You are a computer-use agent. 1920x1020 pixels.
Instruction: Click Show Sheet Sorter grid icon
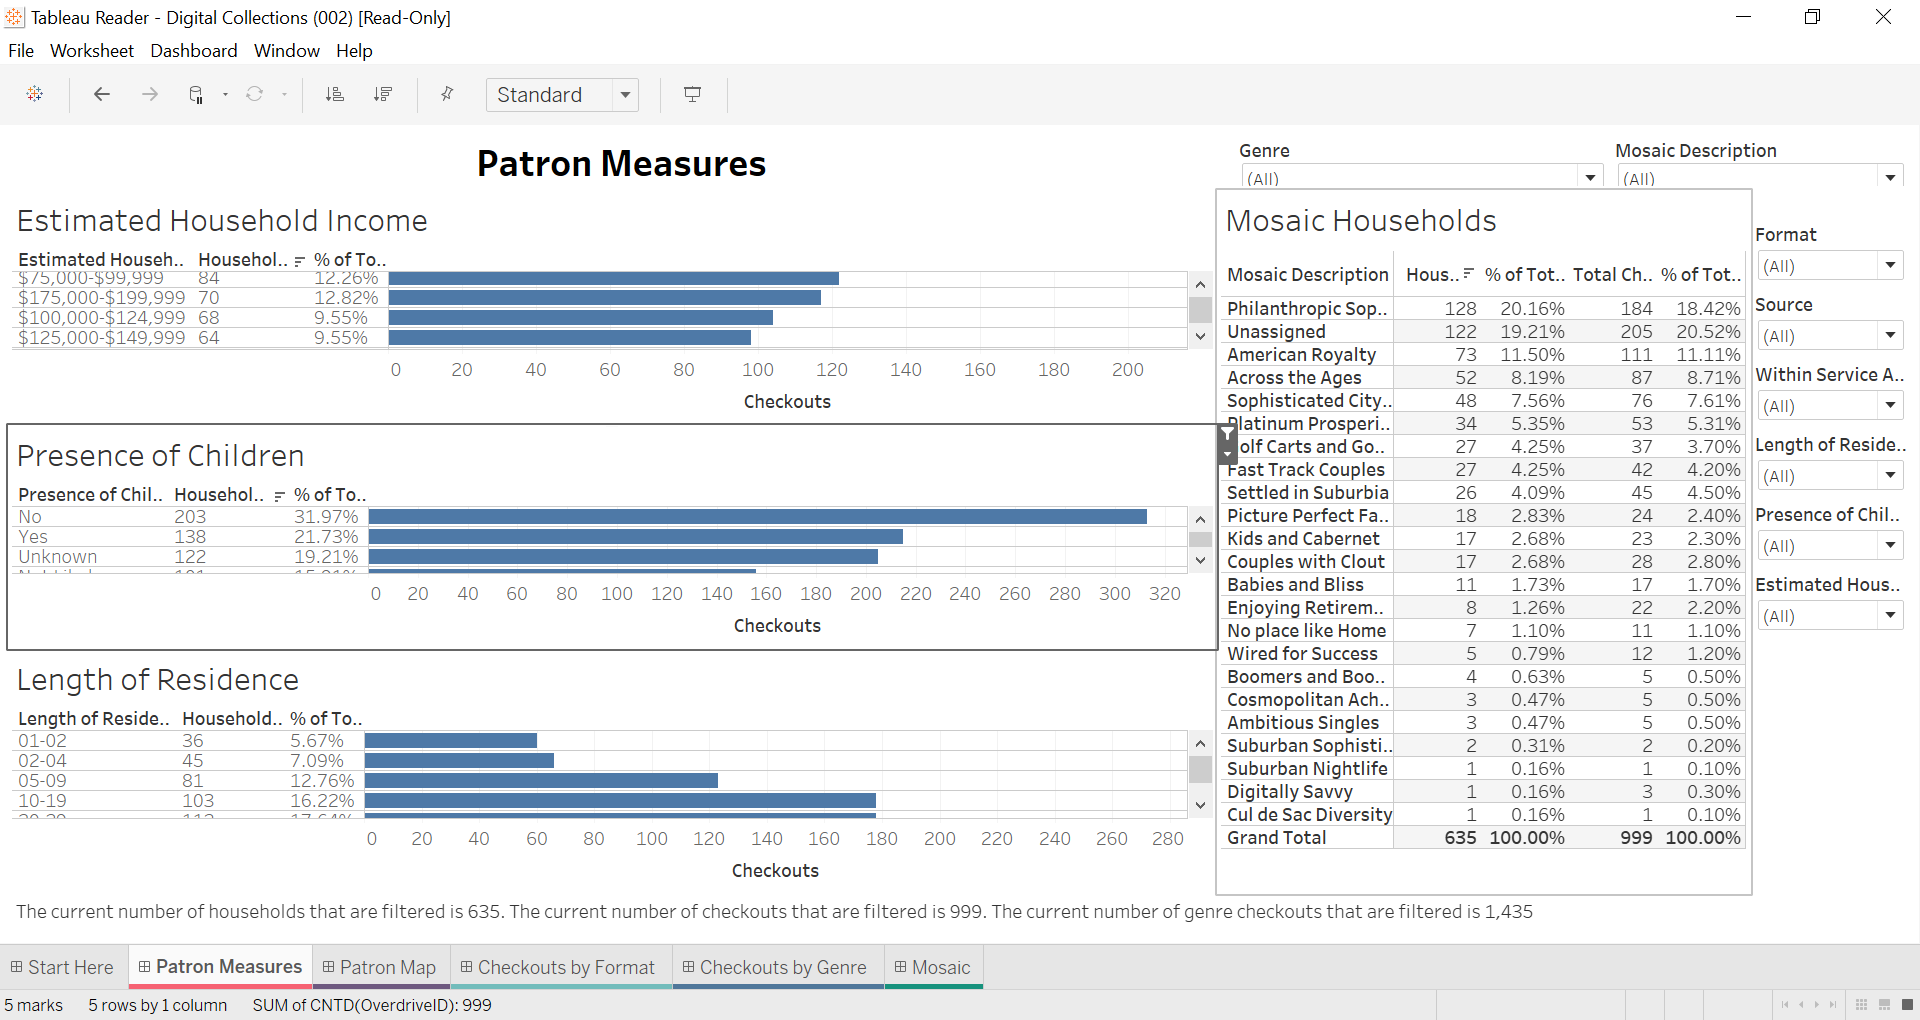[x=1861, y=1005]
